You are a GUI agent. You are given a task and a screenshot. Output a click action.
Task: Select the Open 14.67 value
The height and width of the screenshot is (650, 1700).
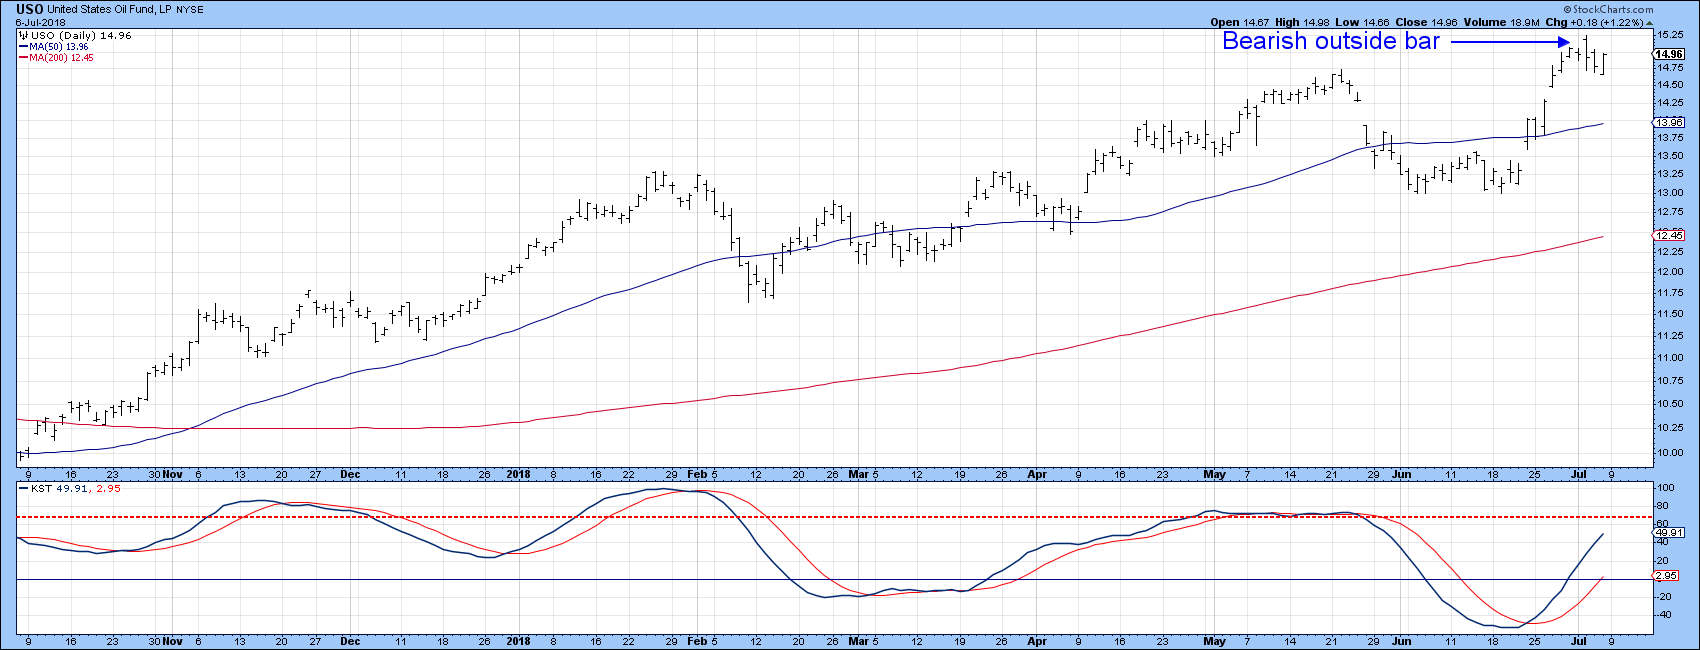point(1239,22)
